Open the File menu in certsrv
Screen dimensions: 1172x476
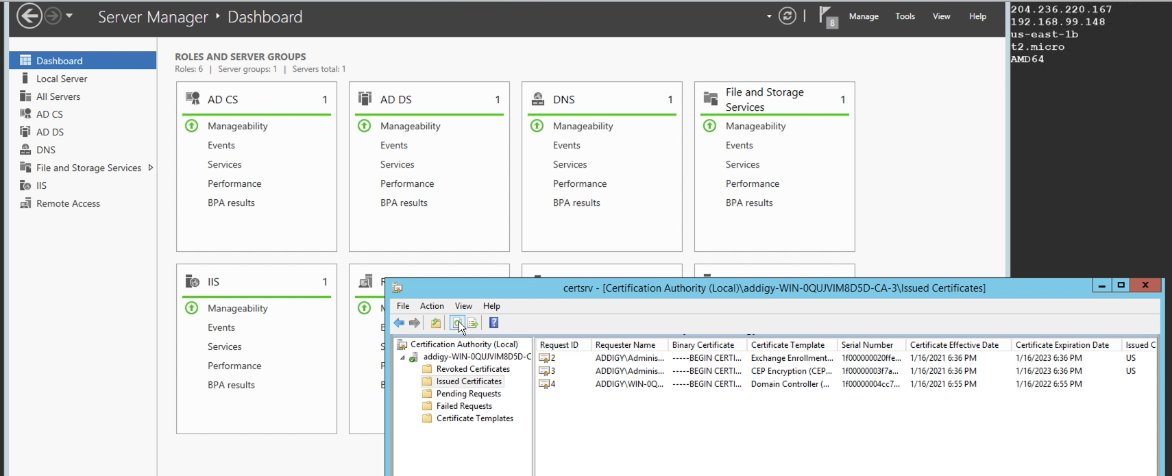(x=403, y=306)
